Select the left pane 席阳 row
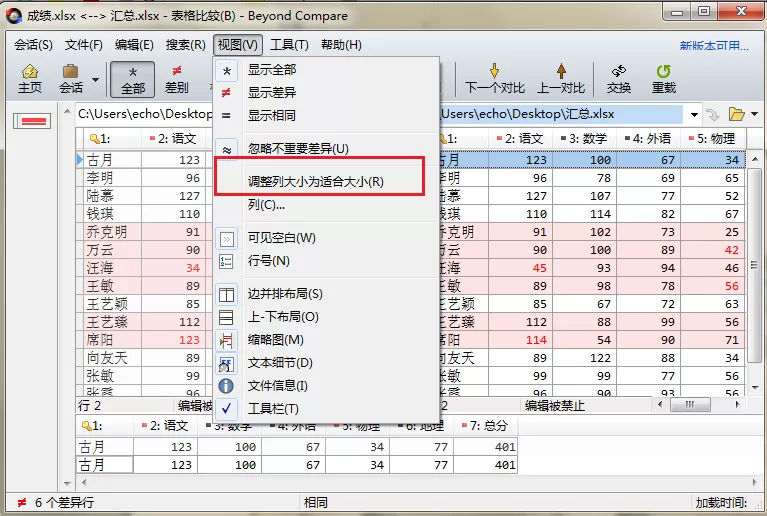This screenshot has width=767, height=516. point(144,340)
